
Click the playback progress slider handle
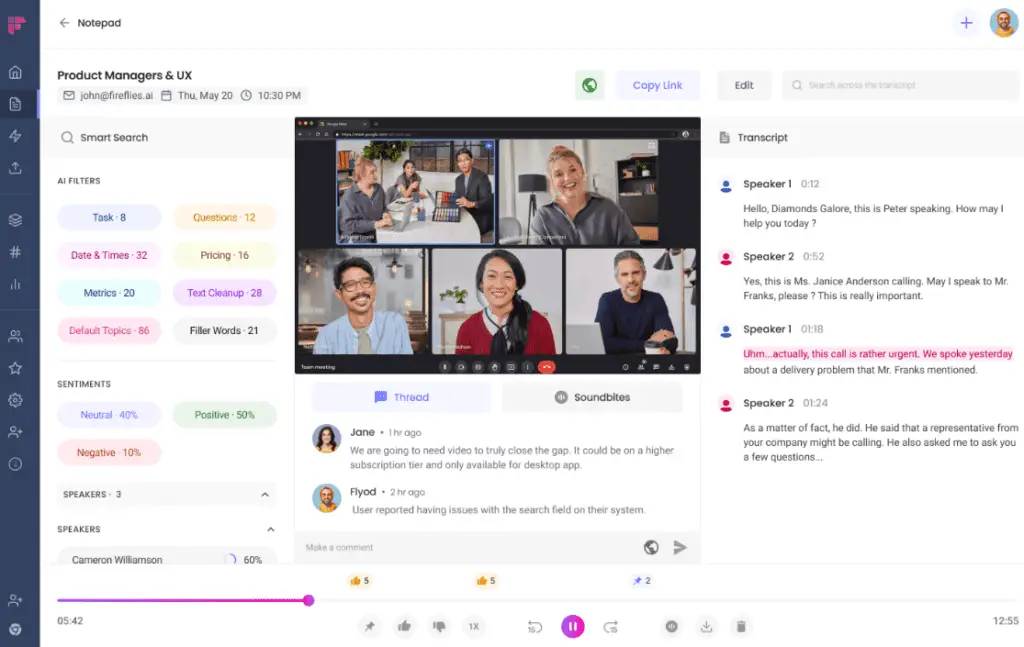(309, 600)
